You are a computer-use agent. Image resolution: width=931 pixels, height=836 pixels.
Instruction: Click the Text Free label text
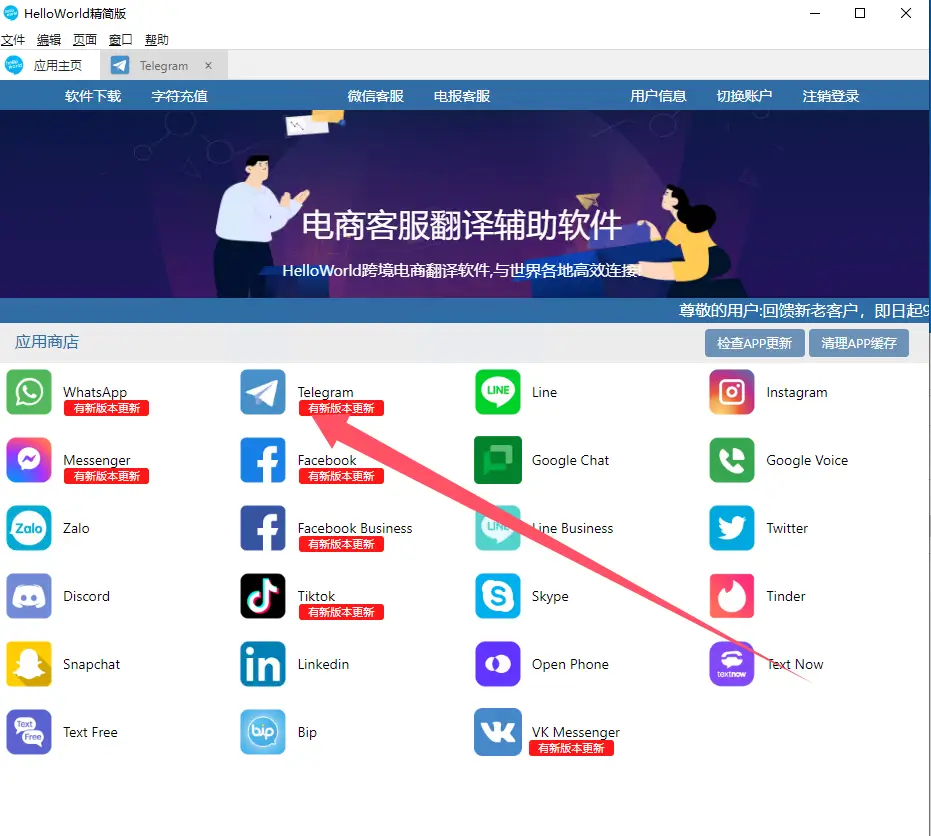[90, 732]
